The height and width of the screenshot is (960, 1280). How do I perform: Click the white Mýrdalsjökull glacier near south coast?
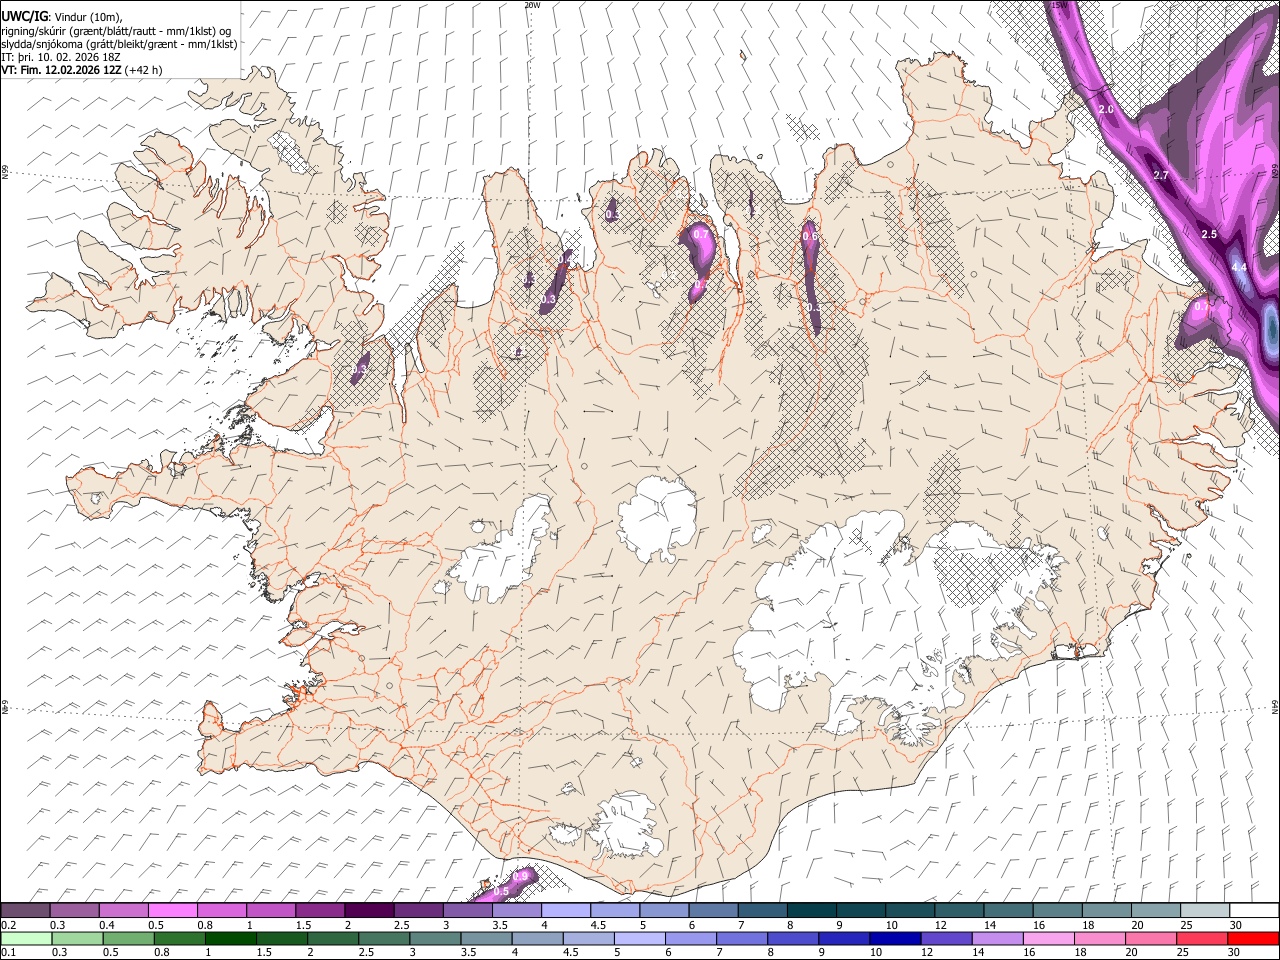point(627,825)
